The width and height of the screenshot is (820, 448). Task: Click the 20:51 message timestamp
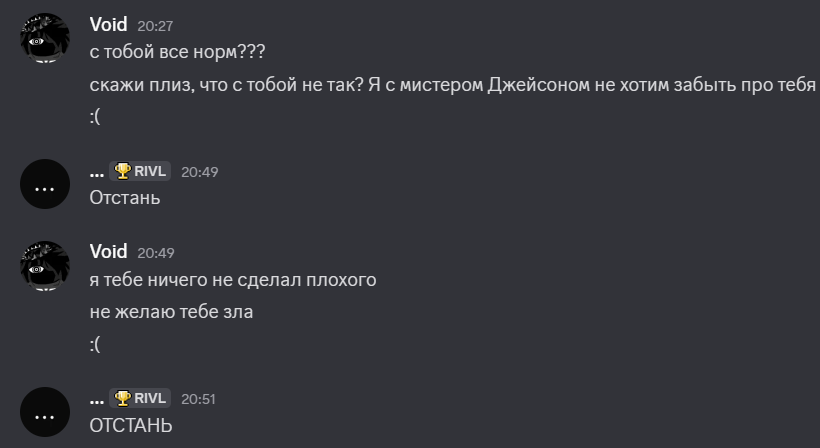point(198,398)
